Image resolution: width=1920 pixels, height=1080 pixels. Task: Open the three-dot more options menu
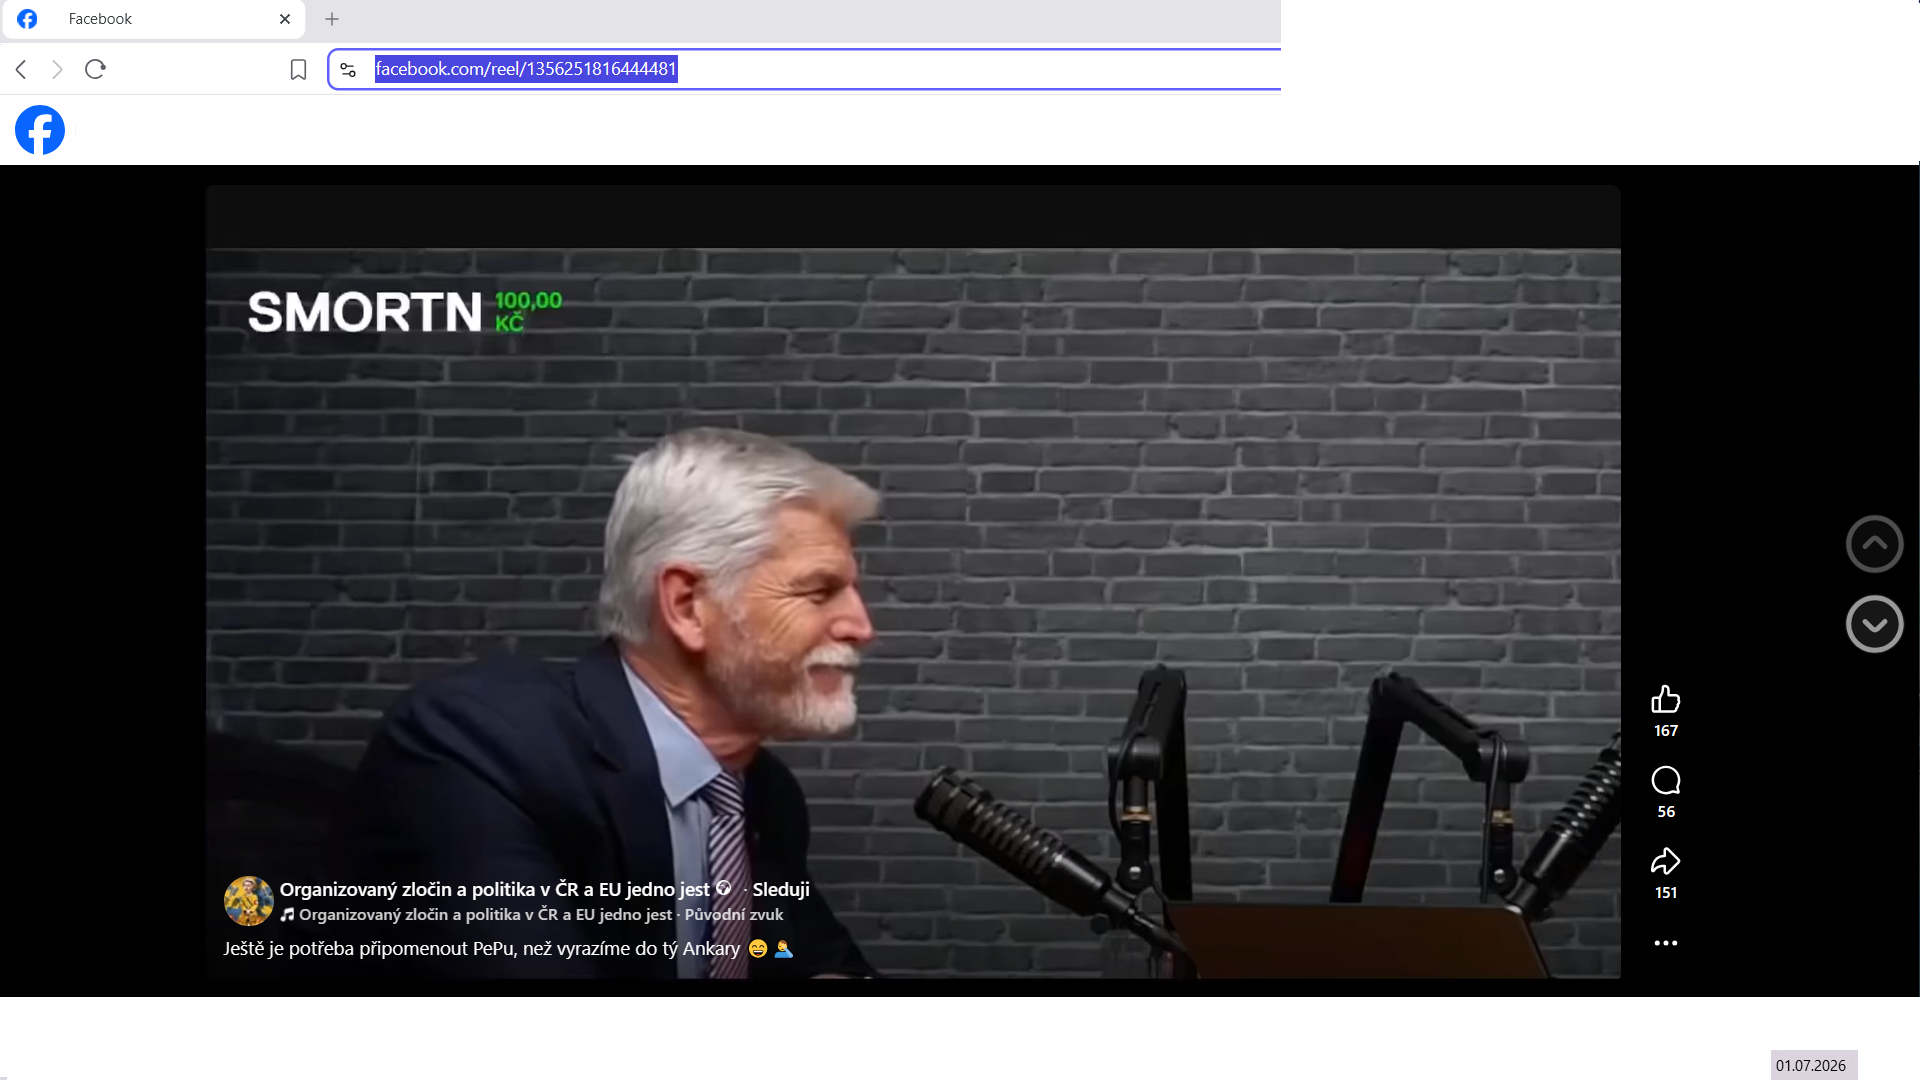(x=1666, y=943)
